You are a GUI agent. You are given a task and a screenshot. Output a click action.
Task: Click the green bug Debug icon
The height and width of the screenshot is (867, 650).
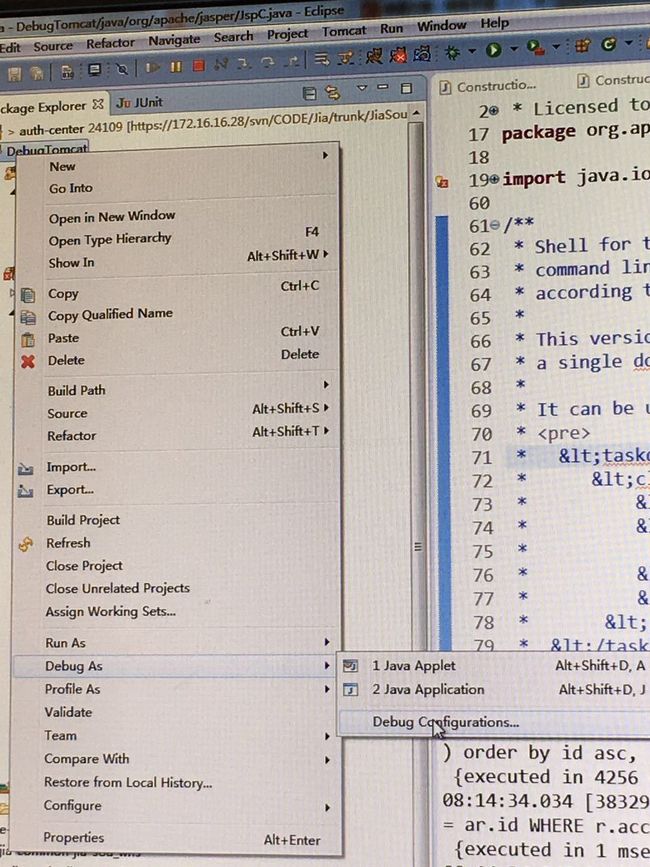click(453, 52)
